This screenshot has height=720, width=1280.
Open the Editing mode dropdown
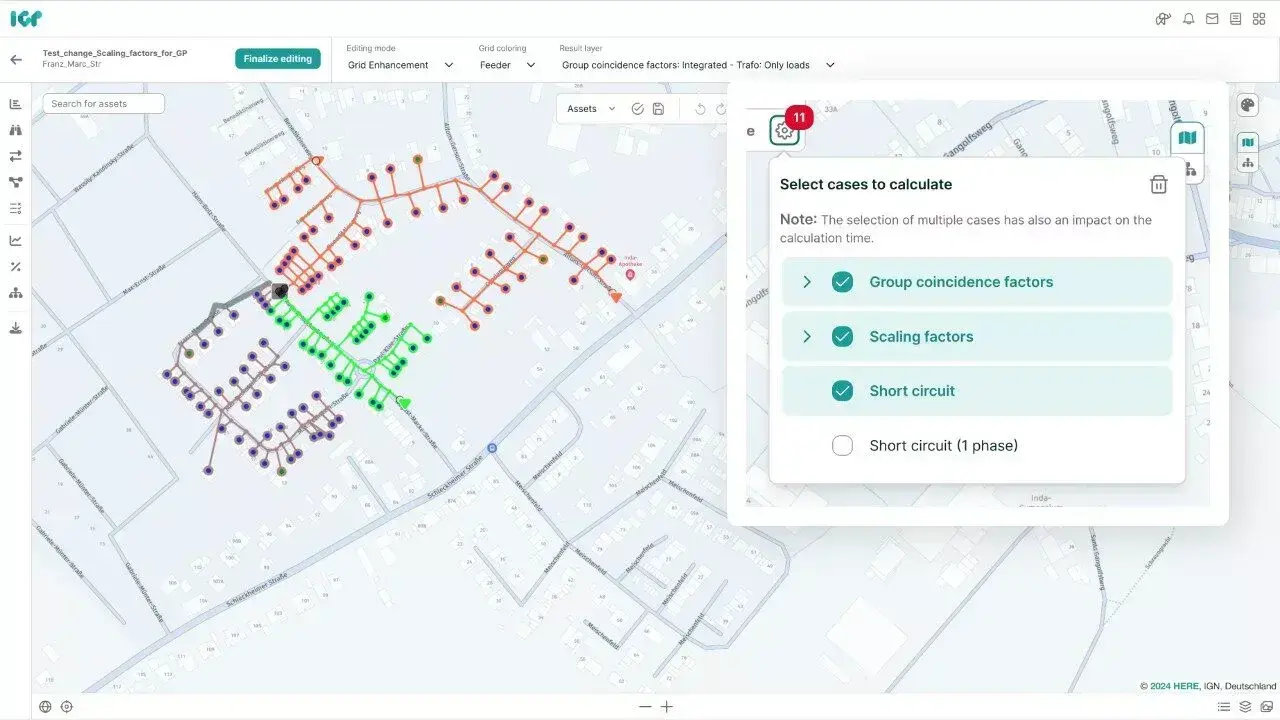tap(400, 65)
